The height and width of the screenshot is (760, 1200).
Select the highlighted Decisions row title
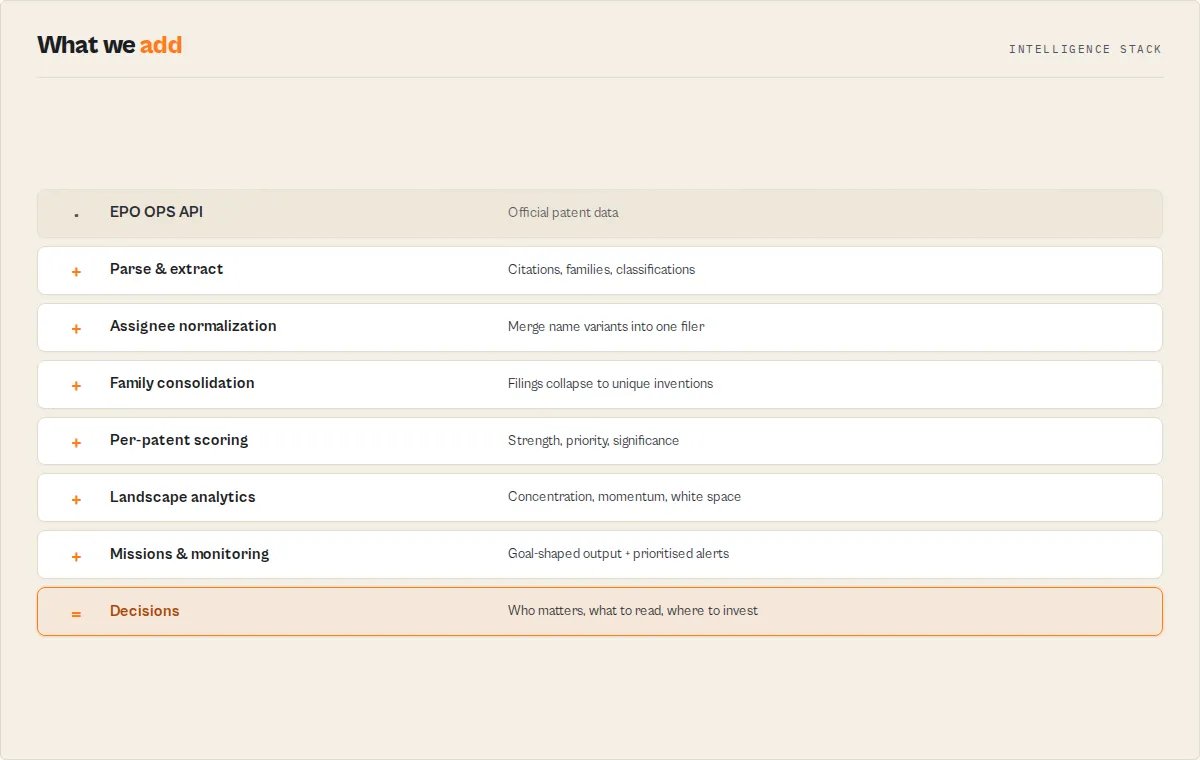(144, 611)
